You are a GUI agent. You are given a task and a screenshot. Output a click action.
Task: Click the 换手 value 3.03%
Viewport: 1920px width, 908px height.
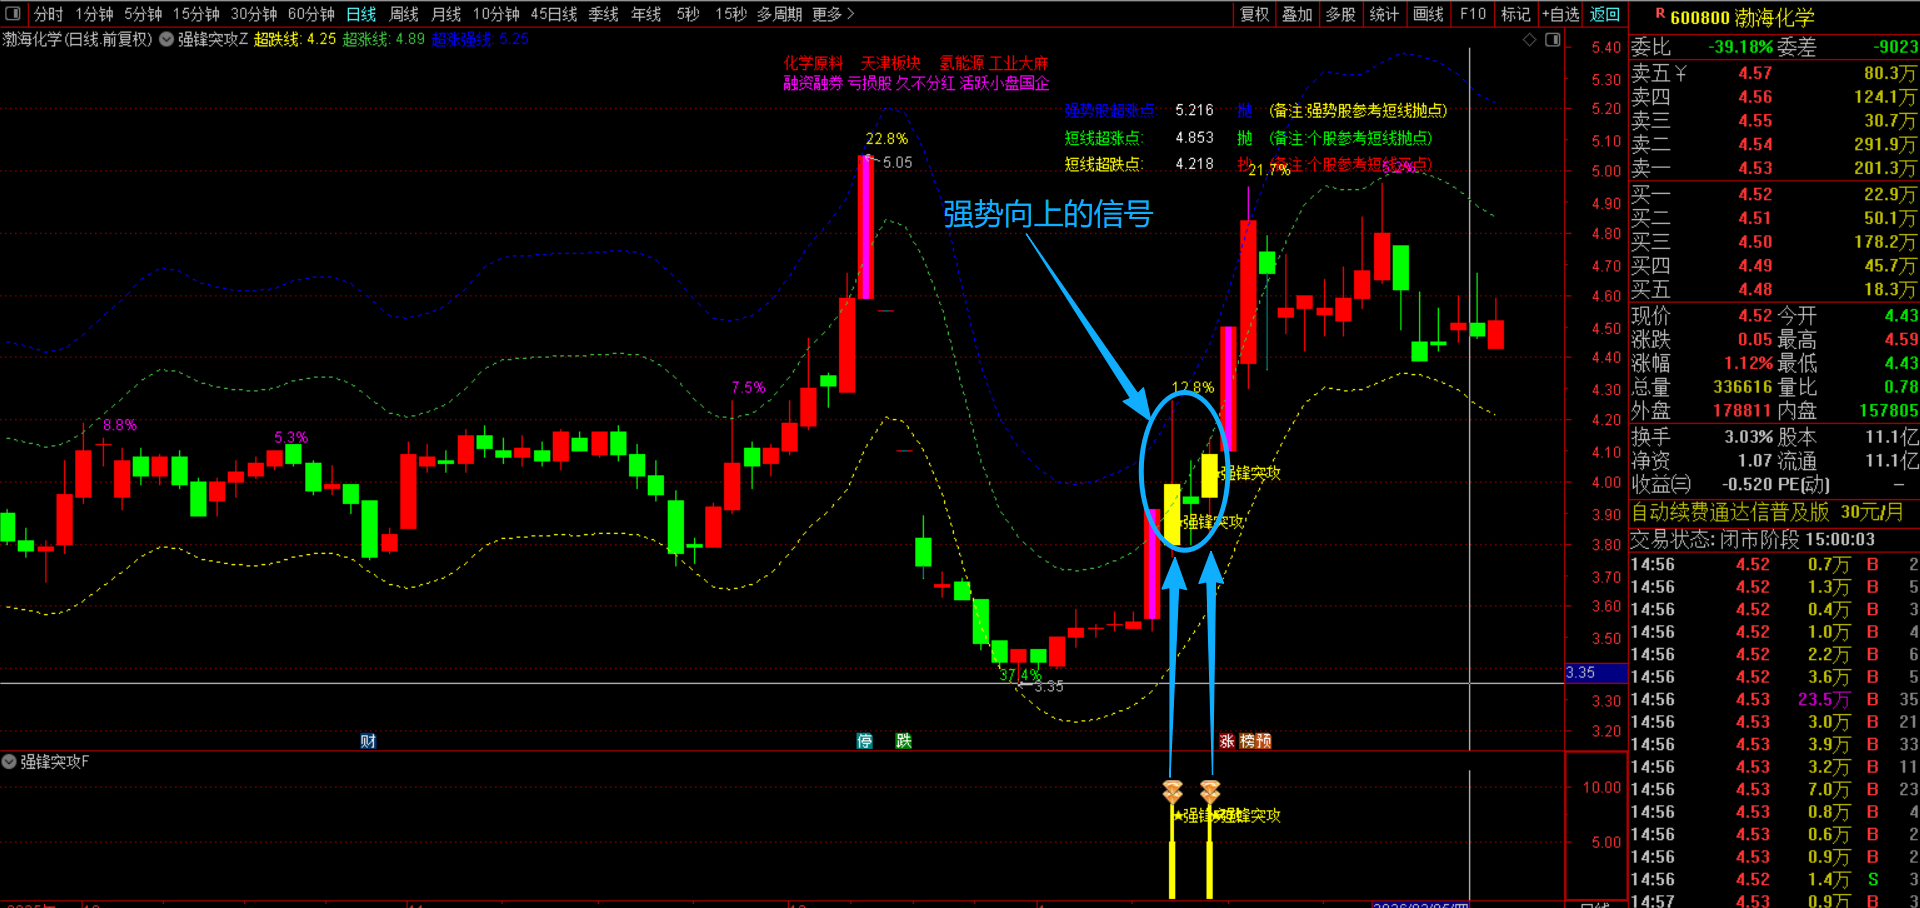click(x=1748, y=437)
